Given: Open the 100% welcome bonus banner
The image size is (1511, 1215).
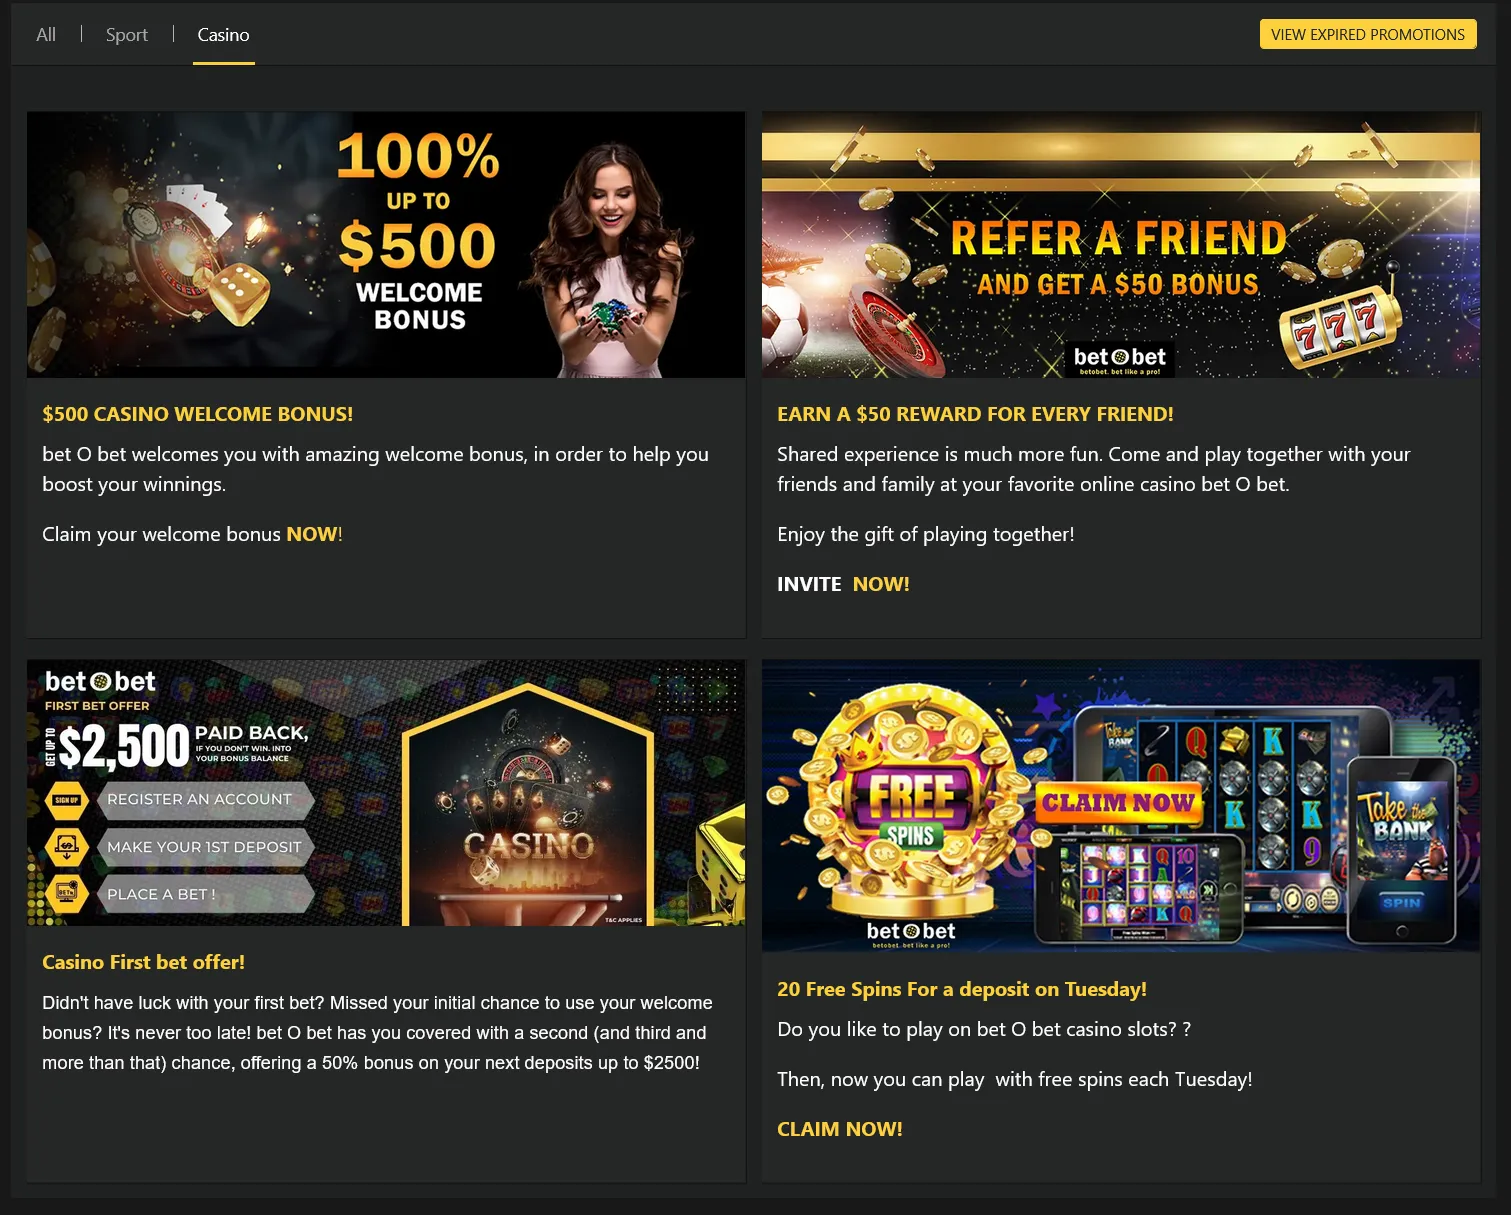Looking at the screenshot, I should pos(386,244).
